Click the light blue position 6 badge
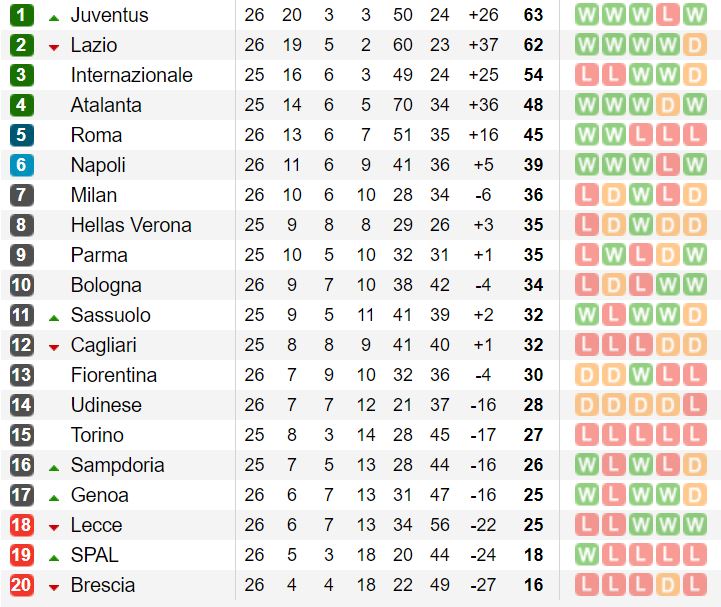This screenshot has width=721, height=607. (x=22, y=165)
